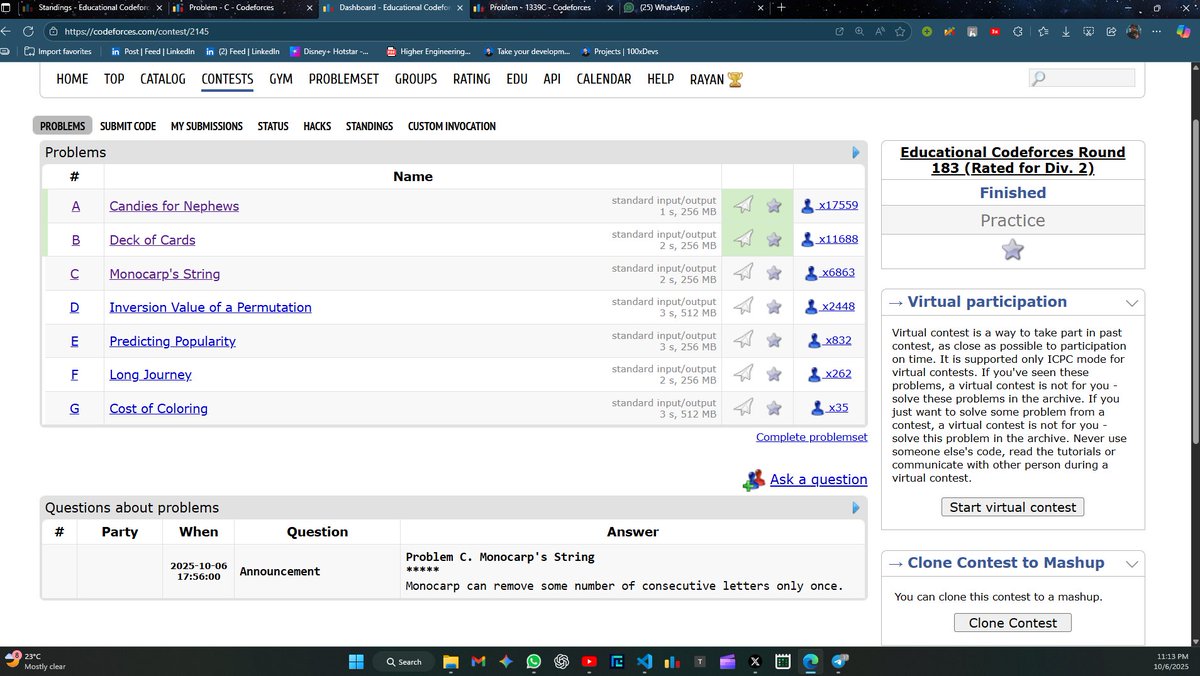Toggle favourite star for Monocarp's String

click(x=773, y=273)
